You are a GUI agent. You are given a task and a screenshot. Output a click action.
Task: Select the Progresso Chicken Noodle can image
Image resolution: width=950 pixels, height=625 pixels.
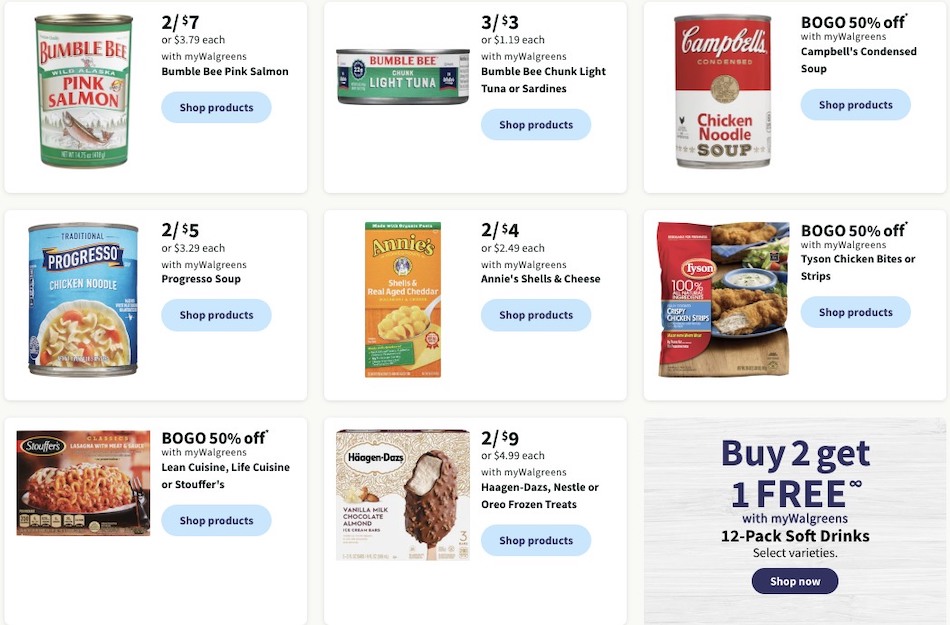pyautogui.click(x=81, y=297)
